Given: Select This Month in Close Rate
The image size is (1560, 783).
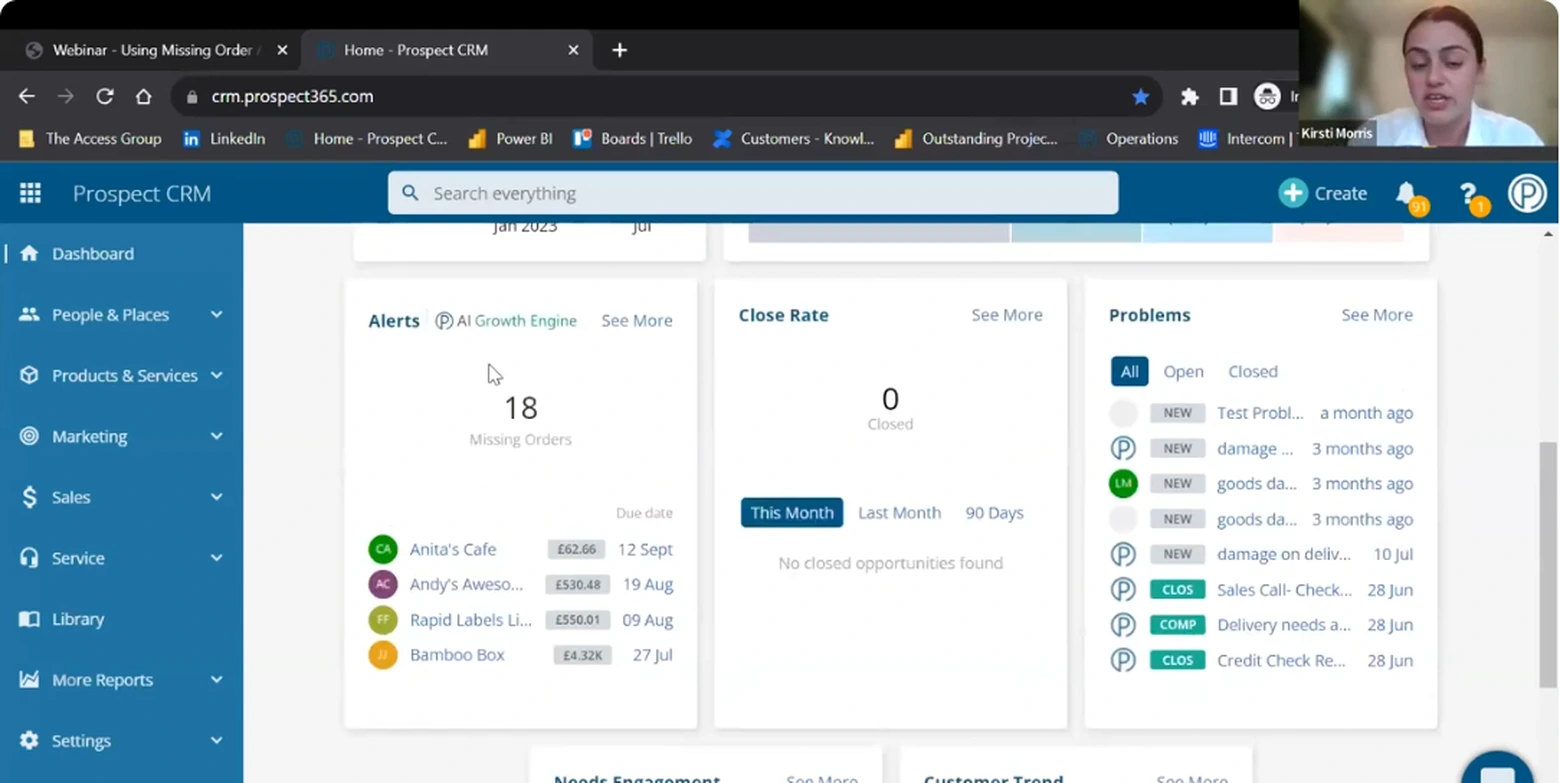Looking at the screenshot, I should click(792, 512).
